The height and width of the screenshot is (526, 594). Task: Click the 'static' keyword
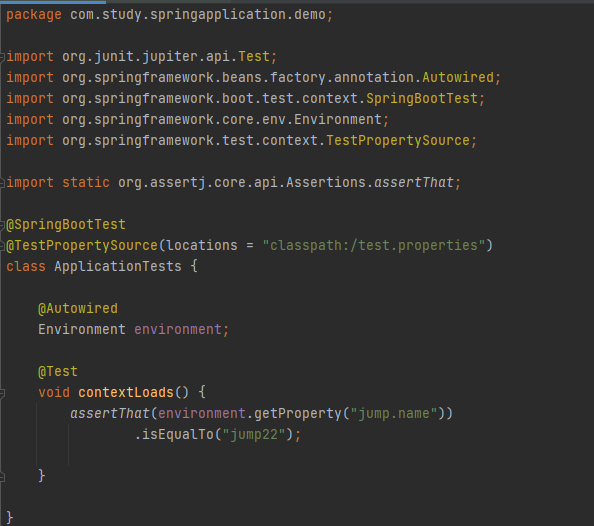[86, 183]
